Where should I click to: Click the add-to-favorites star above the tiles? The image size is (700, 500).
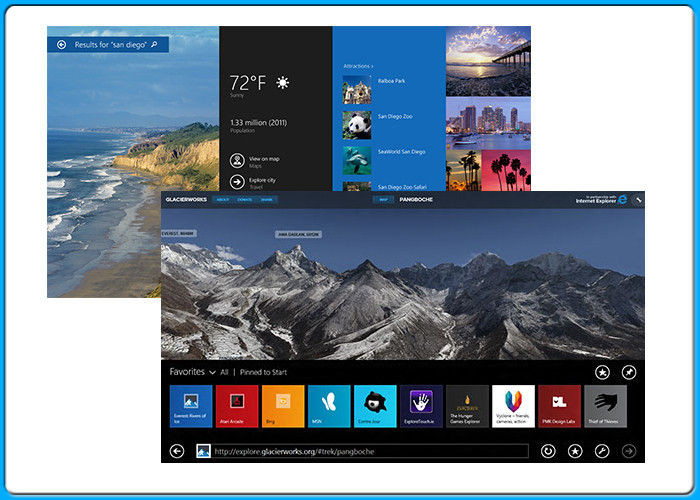(x=602, y=372)
